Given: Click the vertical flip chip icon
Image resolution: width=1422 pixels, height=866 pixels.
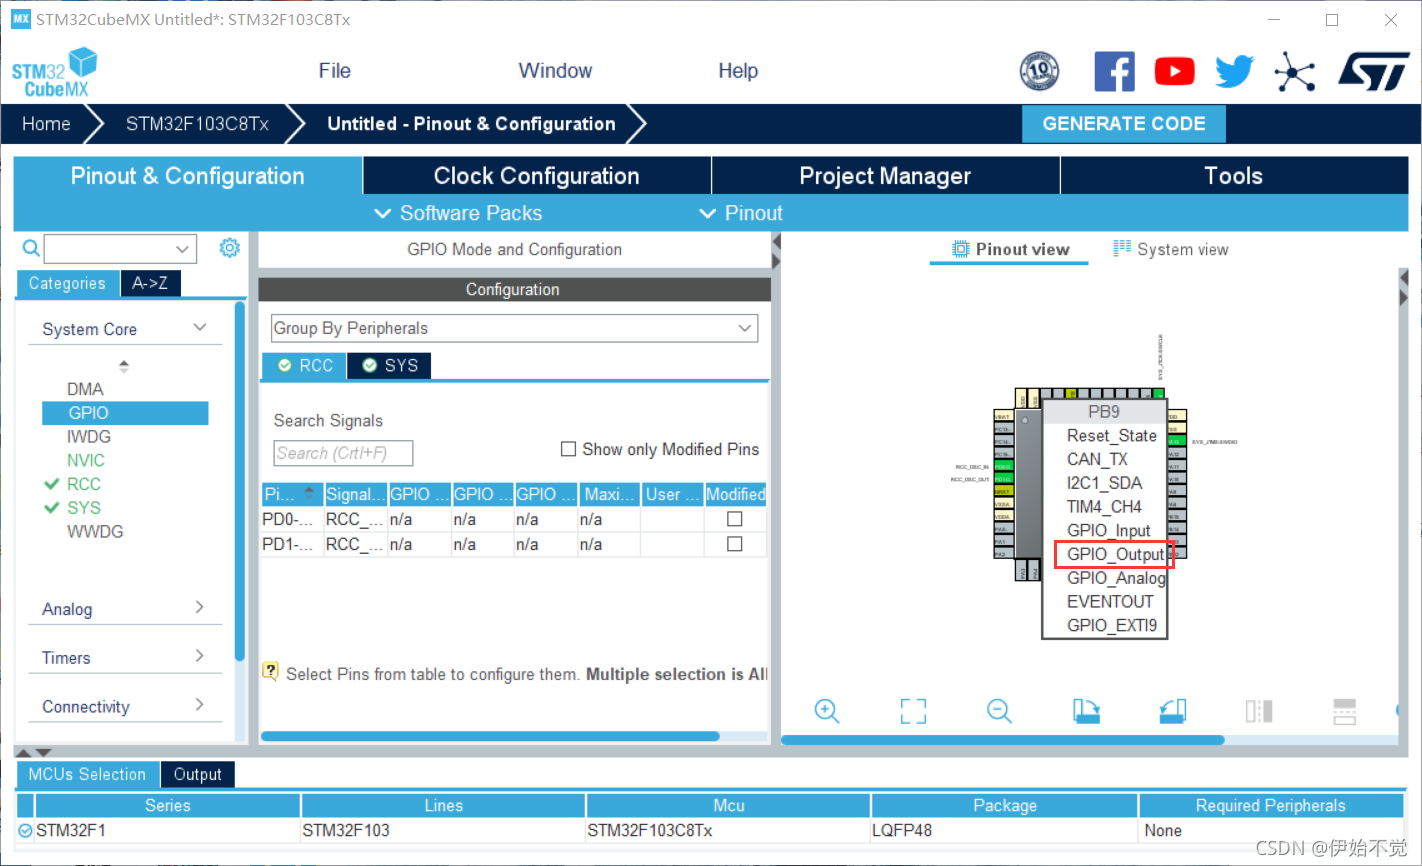Looking at the screenshot, I should pos(1345,711).
